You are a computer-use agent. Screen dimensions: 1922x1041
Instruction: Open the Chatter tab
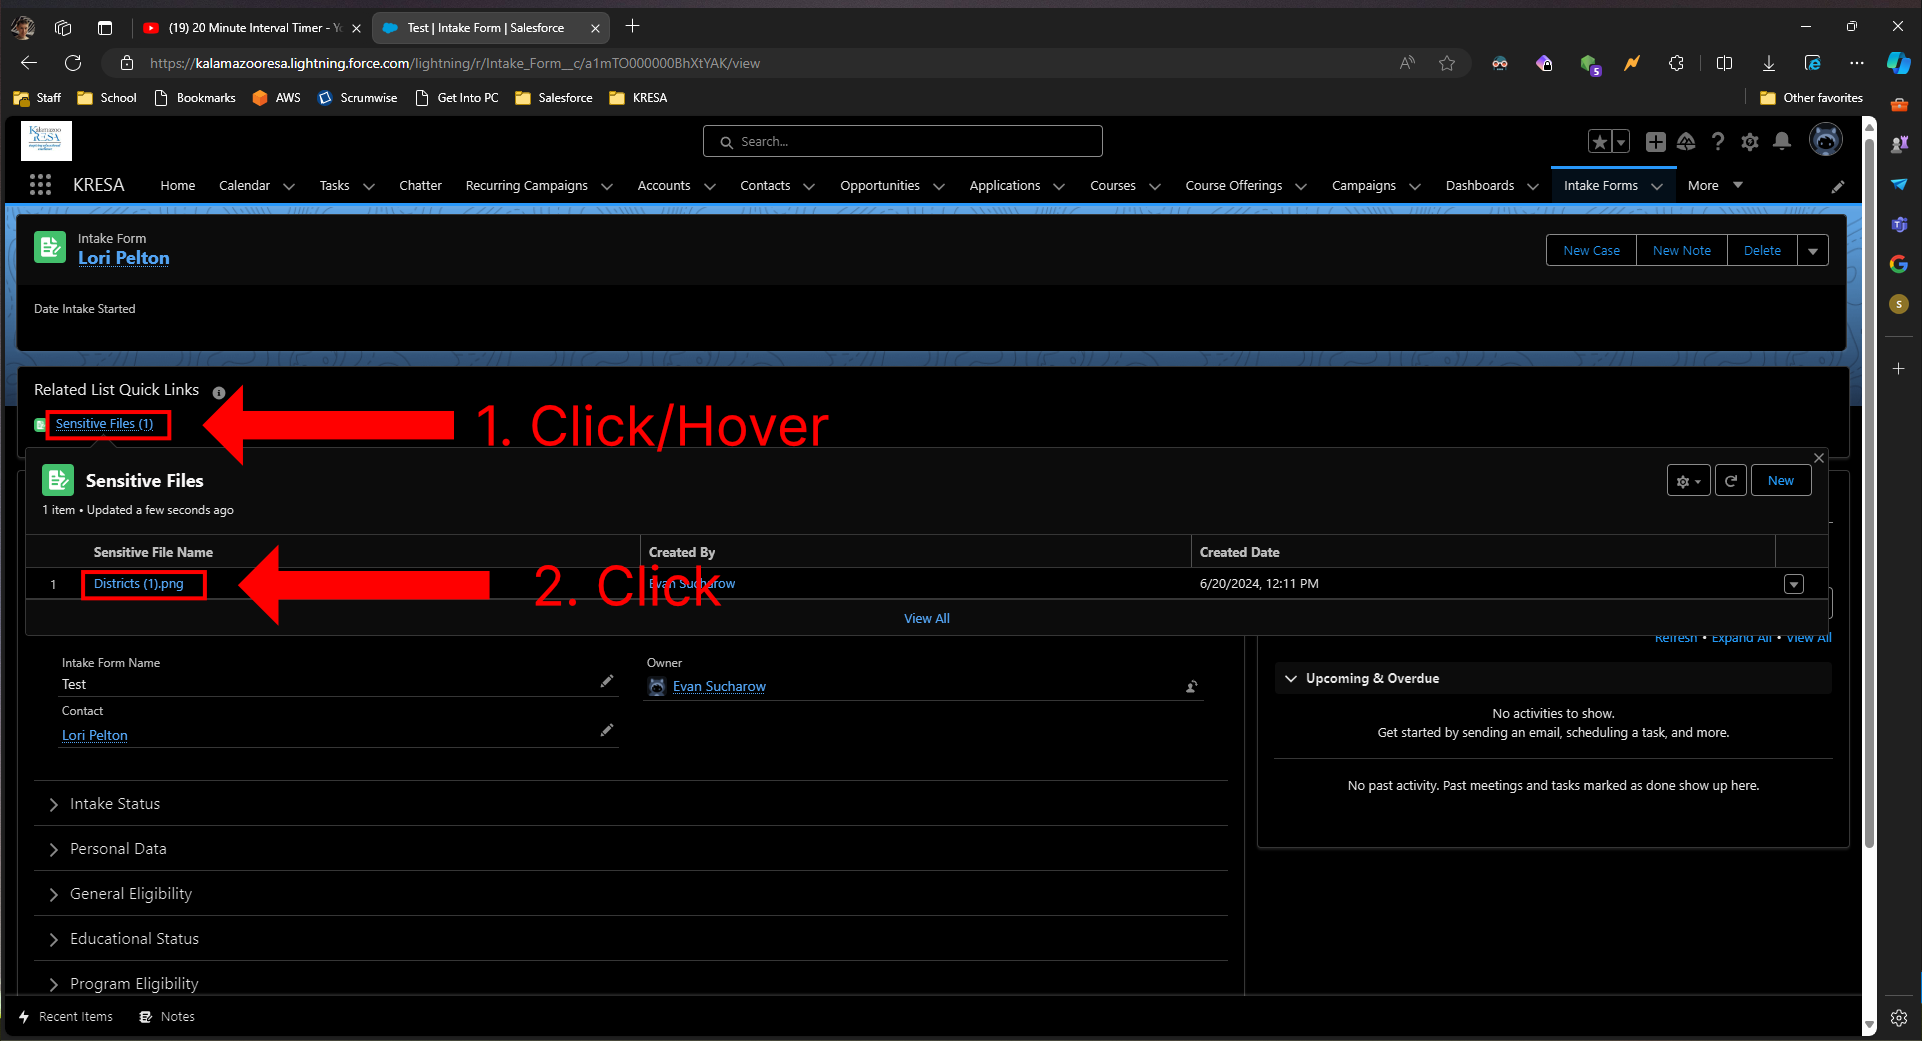[420, 185]
